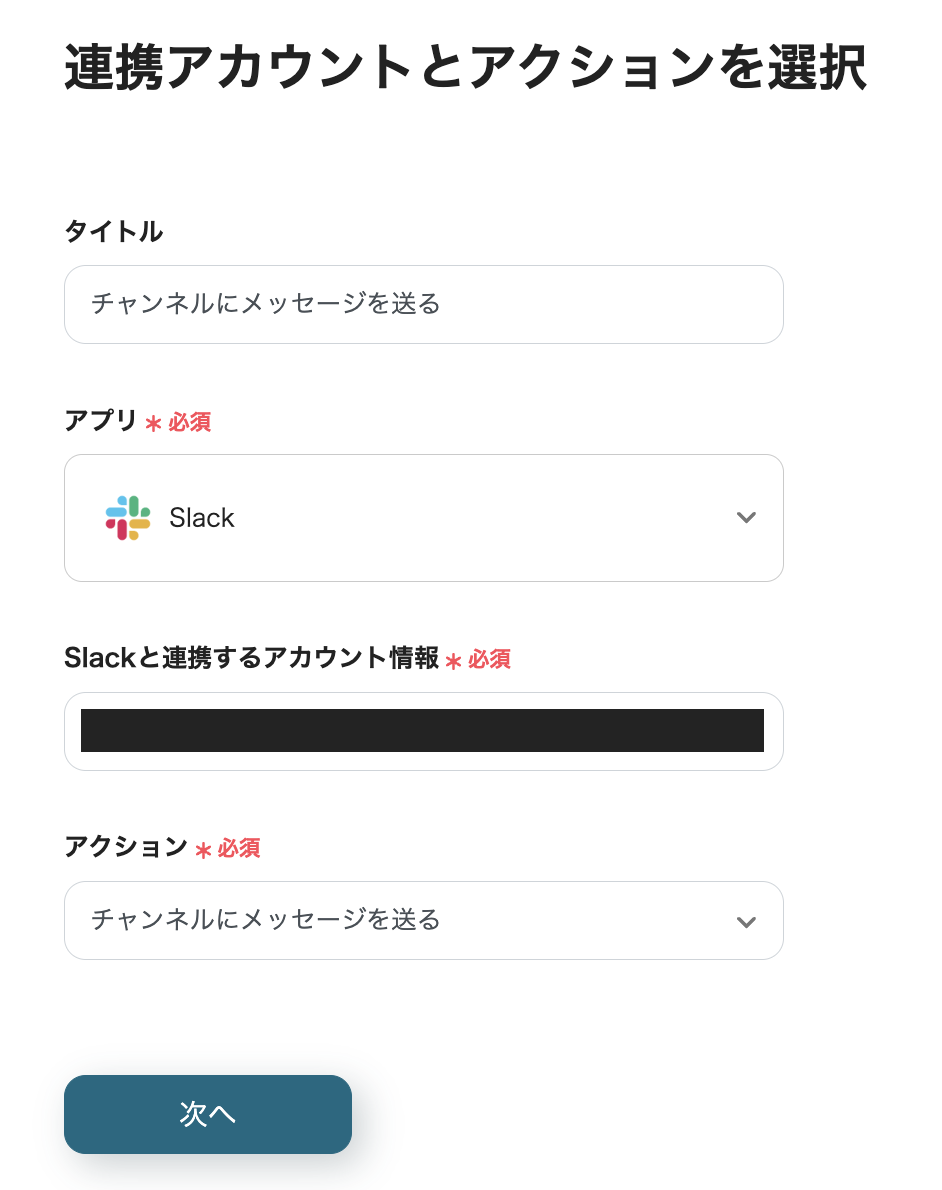This screenshot has width=942, height=1190.
Task: Select the "Slack" app name text
Action: click(x=202, y=518)
